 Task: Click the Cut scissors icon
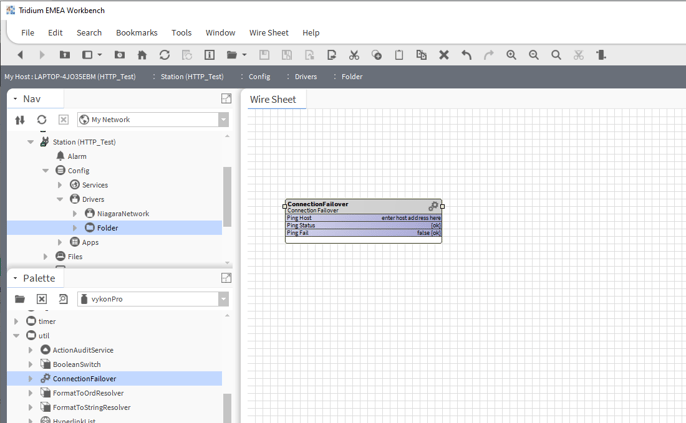pos(354,55)
